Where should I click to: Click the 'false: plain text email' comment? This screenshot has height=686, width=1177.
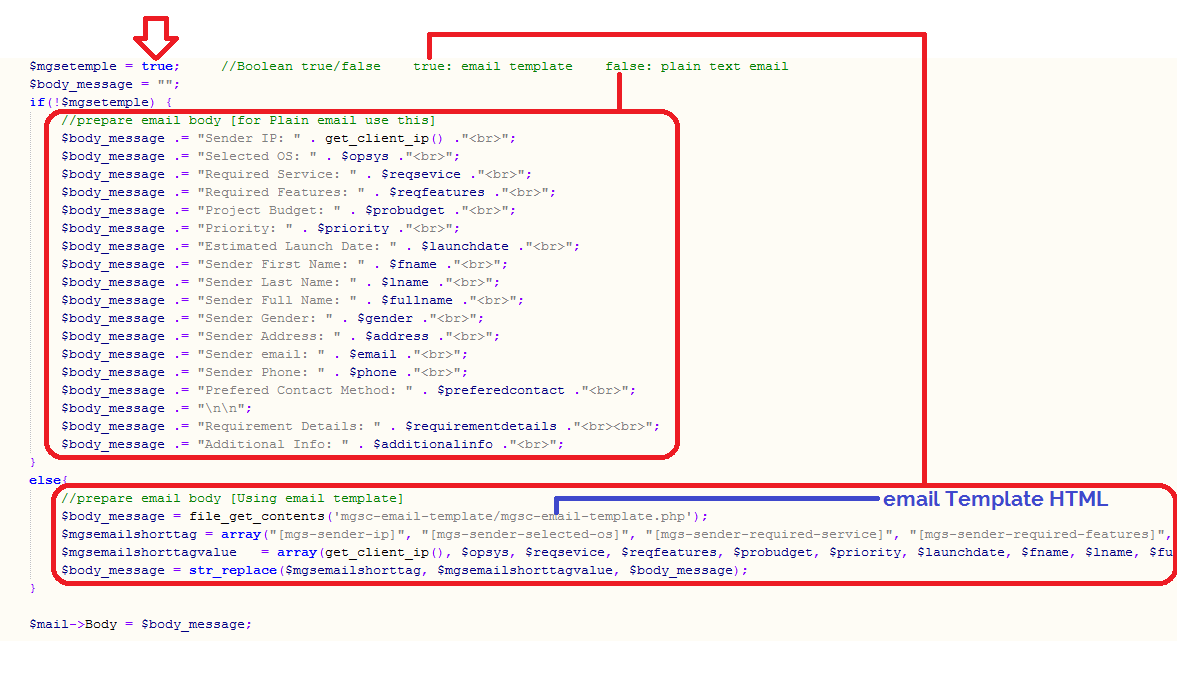click(696, 66)
